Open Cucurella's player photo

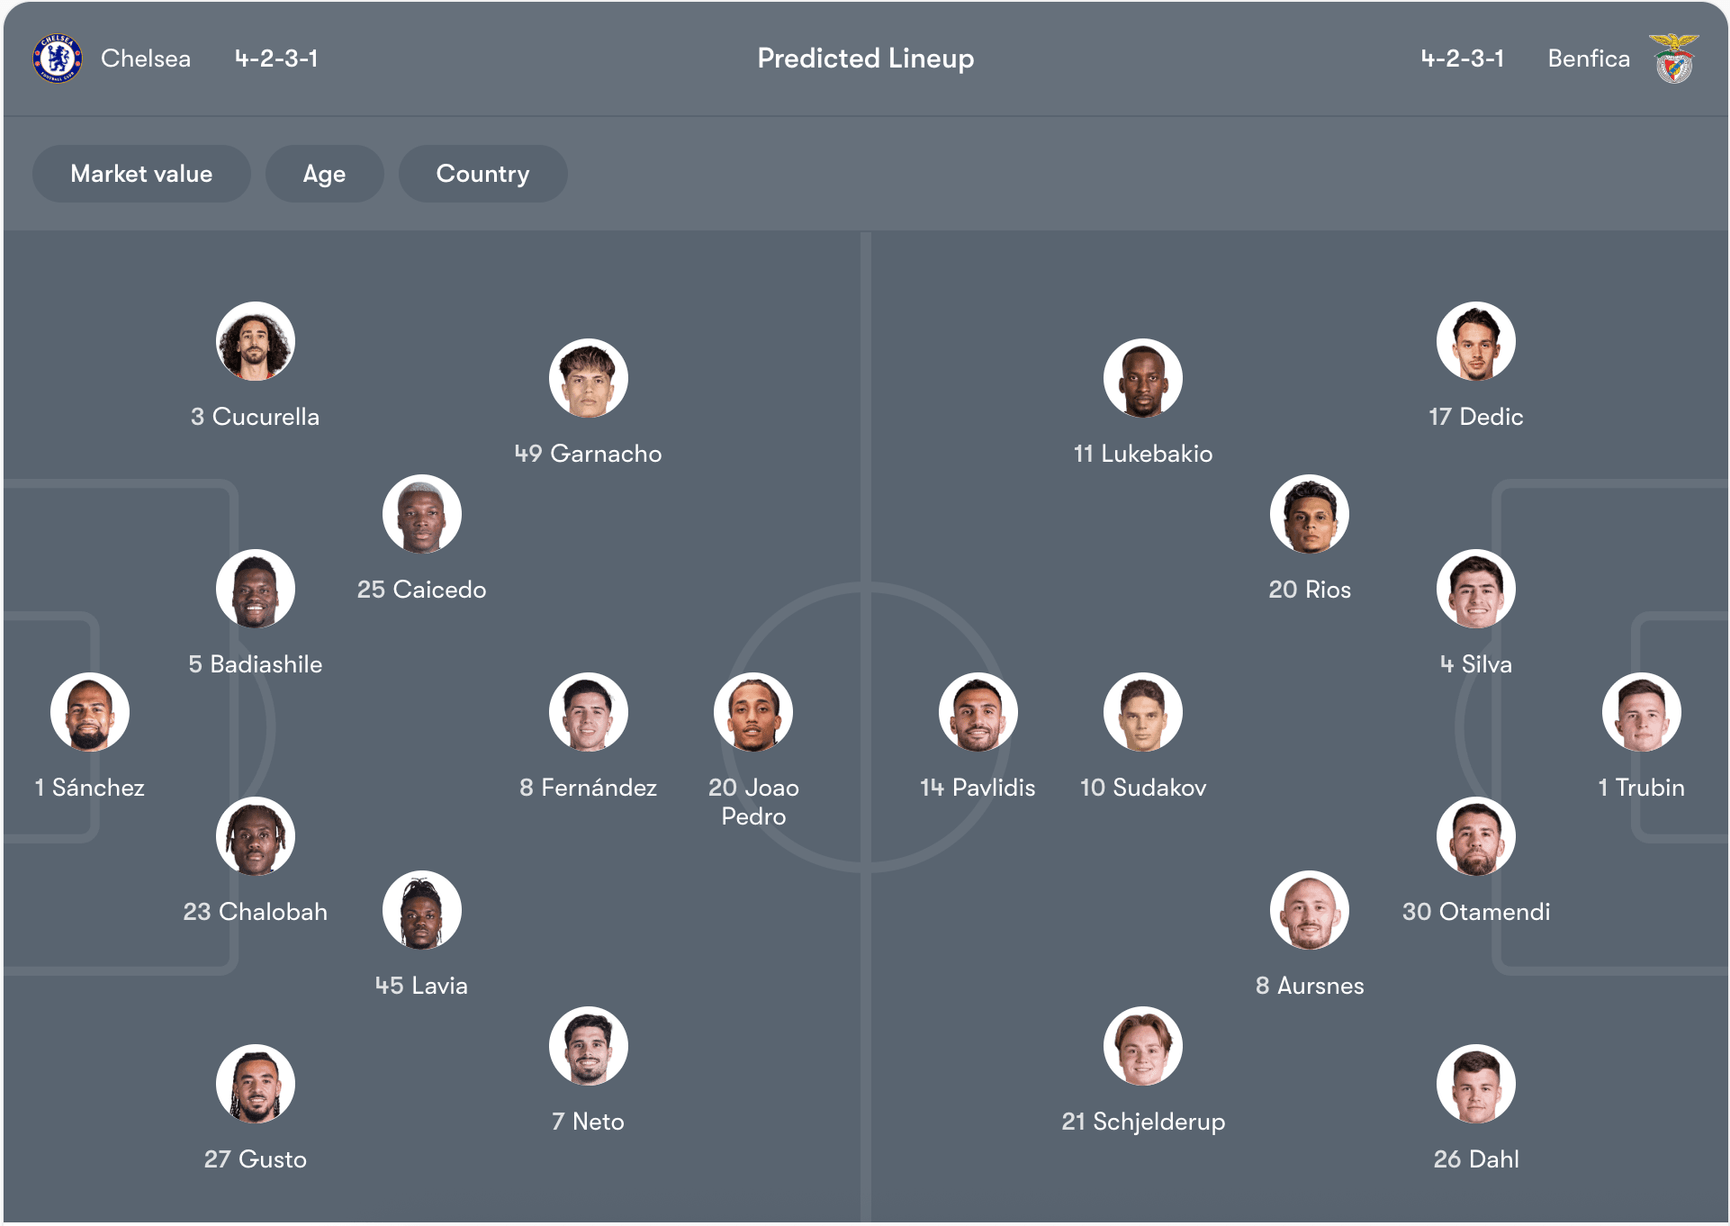pyautogui.click(x=255, y=342)
